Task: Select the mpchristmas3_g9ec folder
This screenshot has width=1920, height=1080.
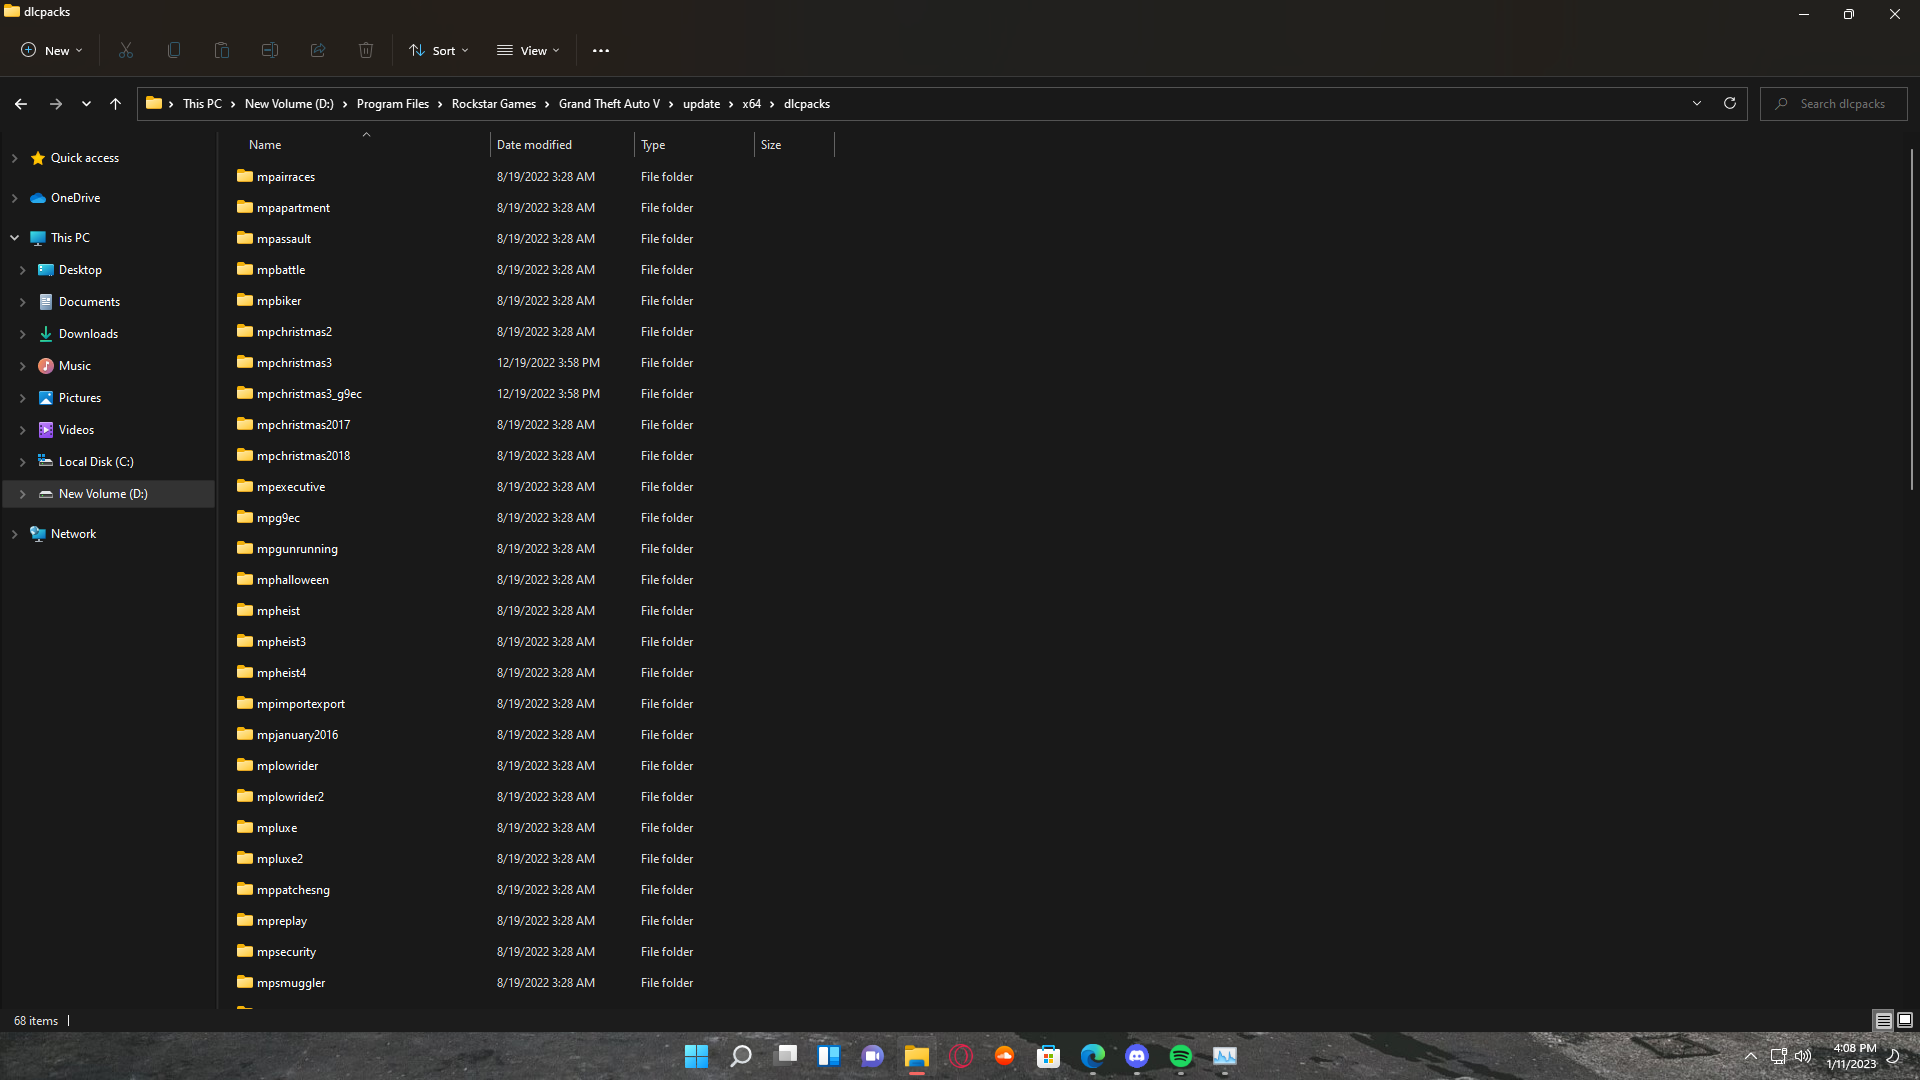Action: pyautogui.click(x=309, y=394)
